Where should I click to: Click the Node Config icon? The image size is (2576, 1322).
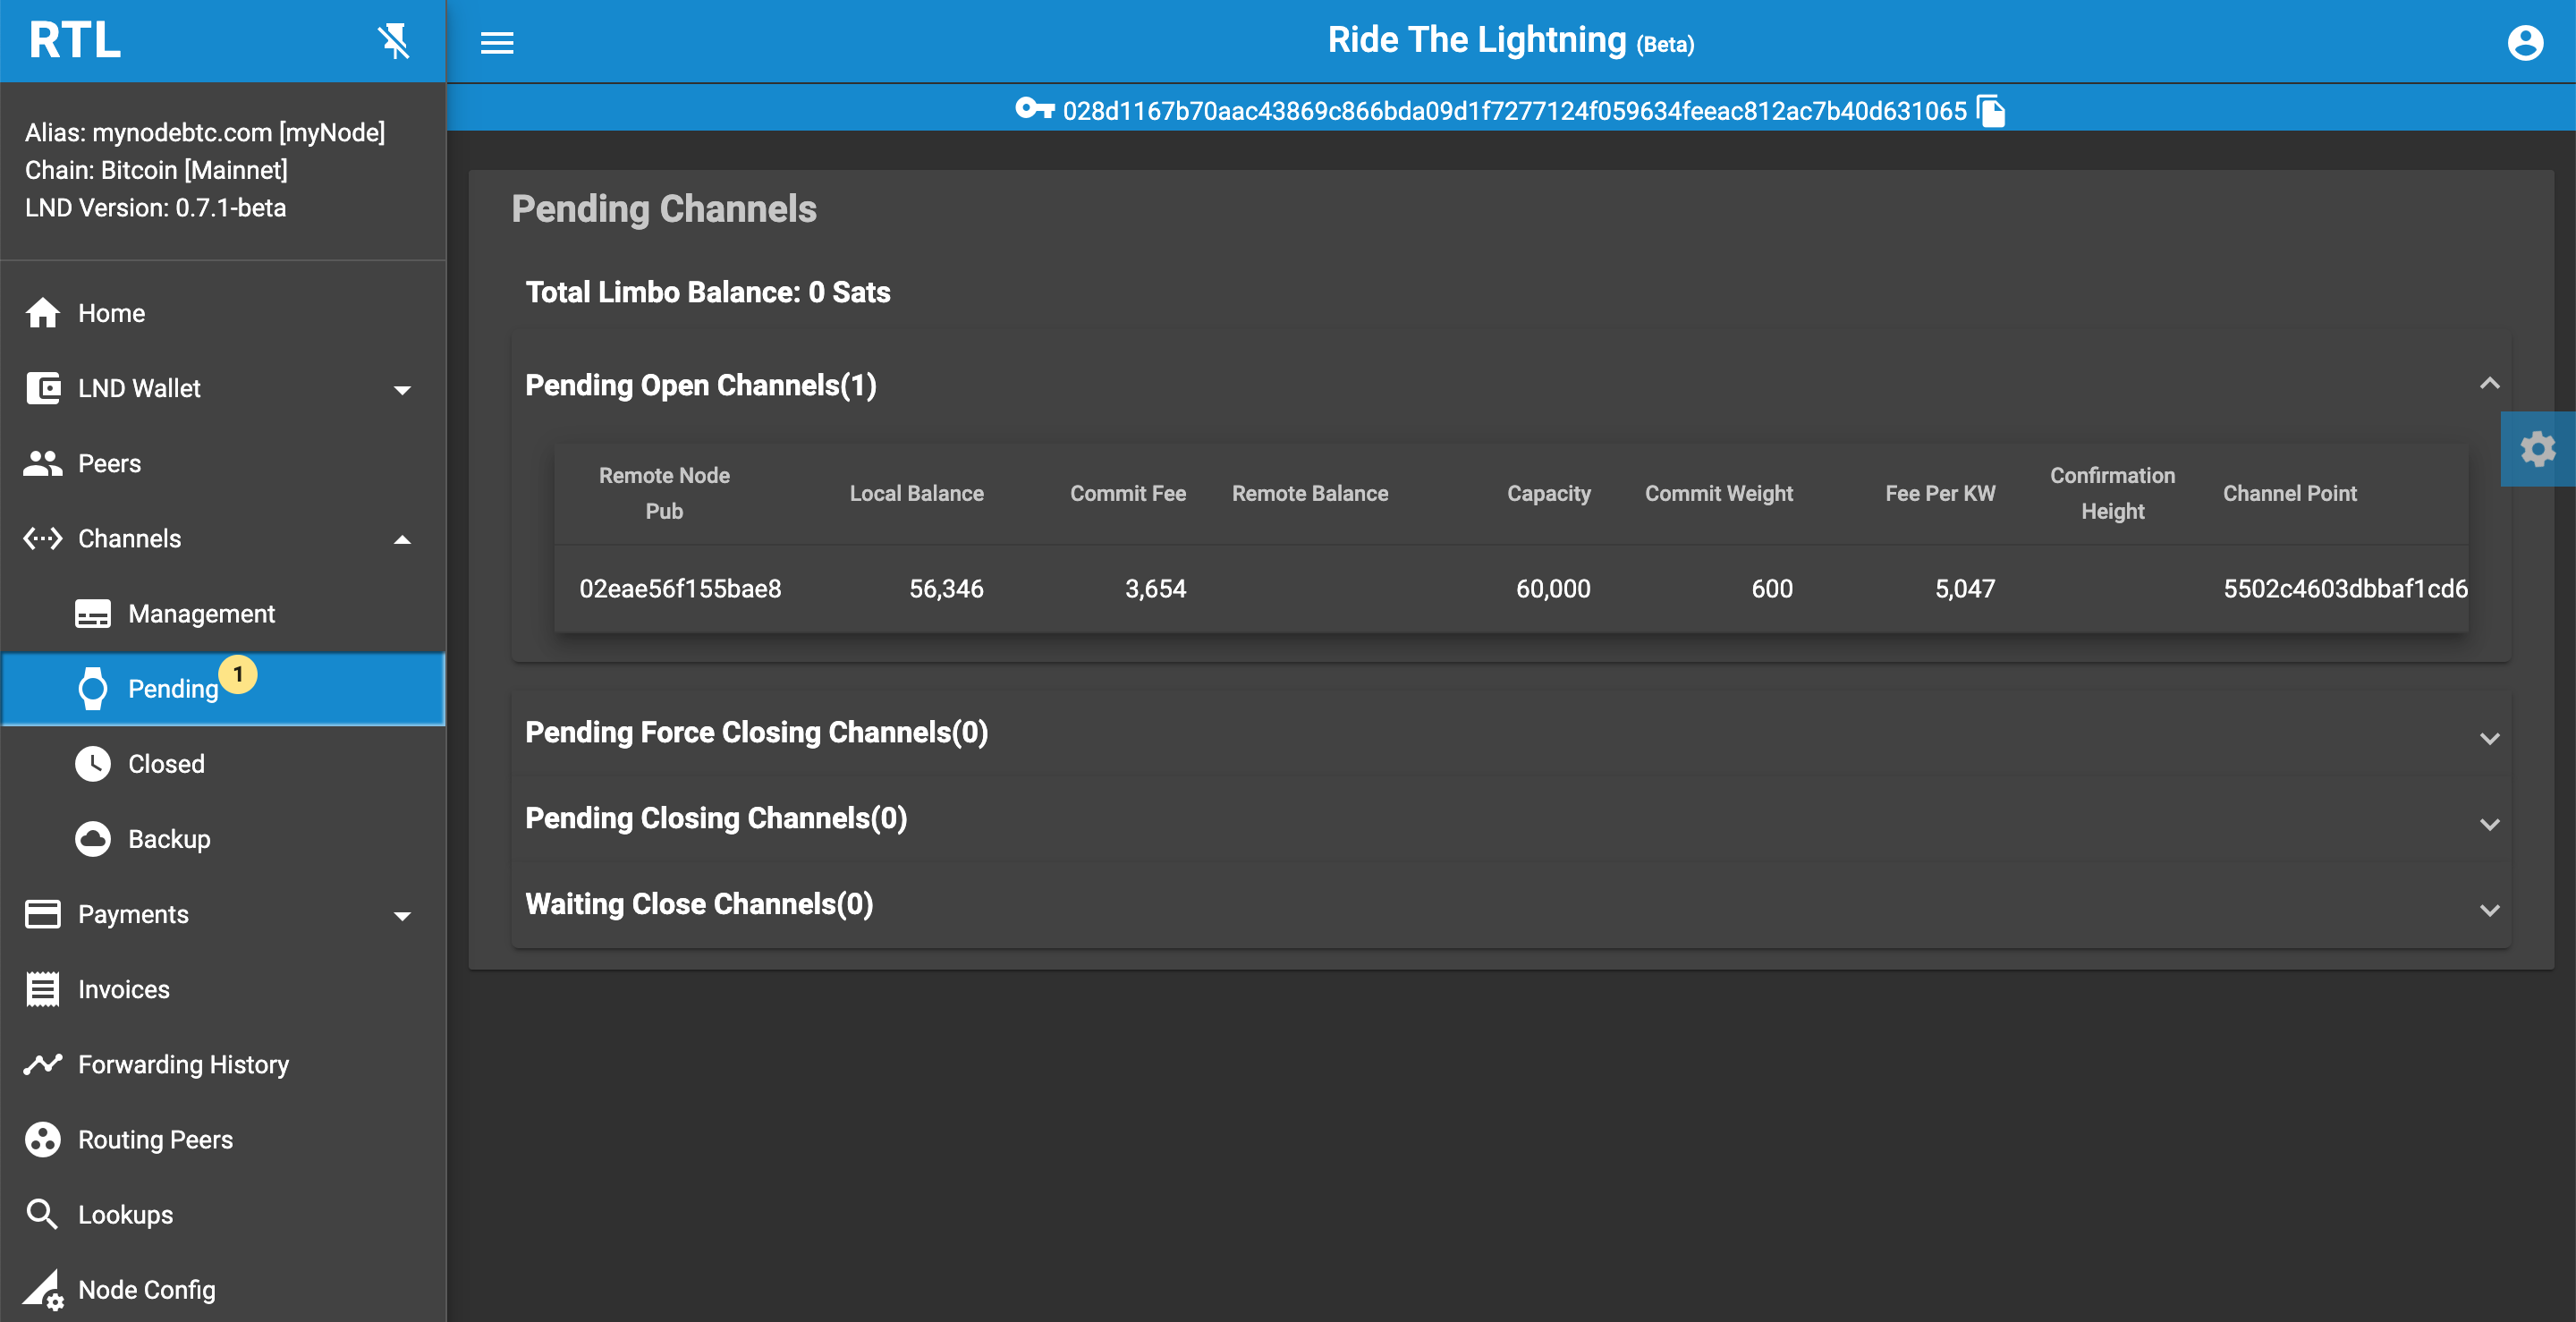tap(44, 1290)
